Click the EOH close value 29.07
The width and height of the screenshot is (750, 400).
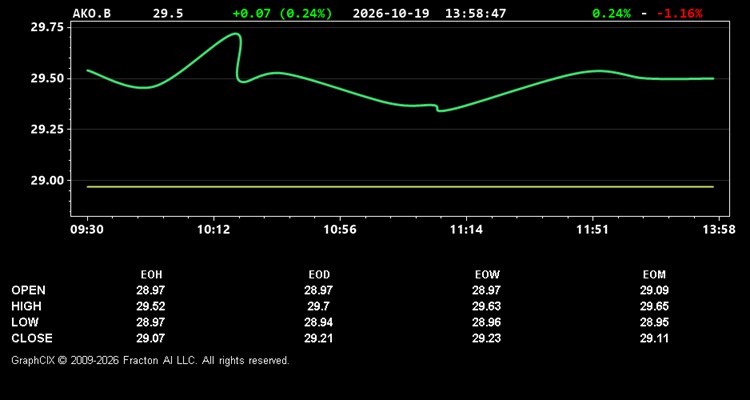click(151, 338)
